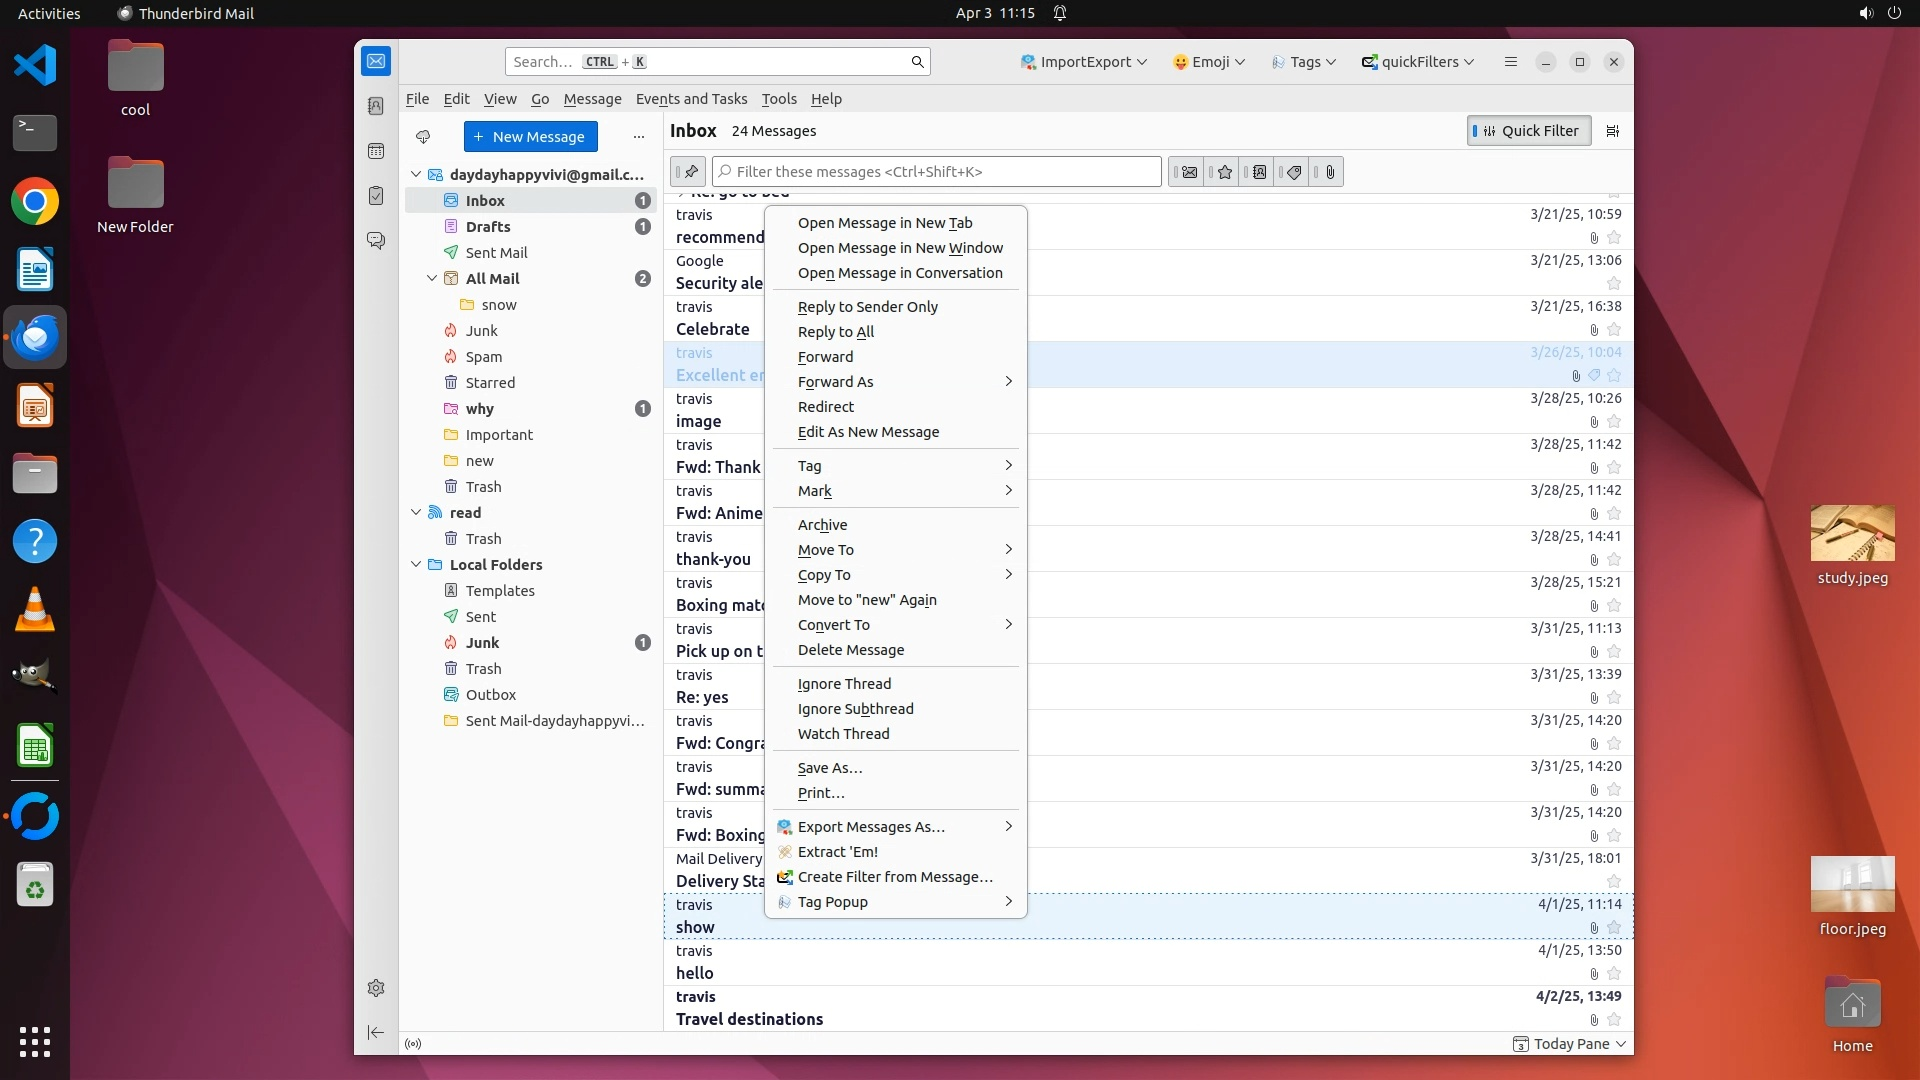Viewport: 1920px width, 1080px height.
Task: Open Google Chrome from the dock
Action: tap(35, 202)
